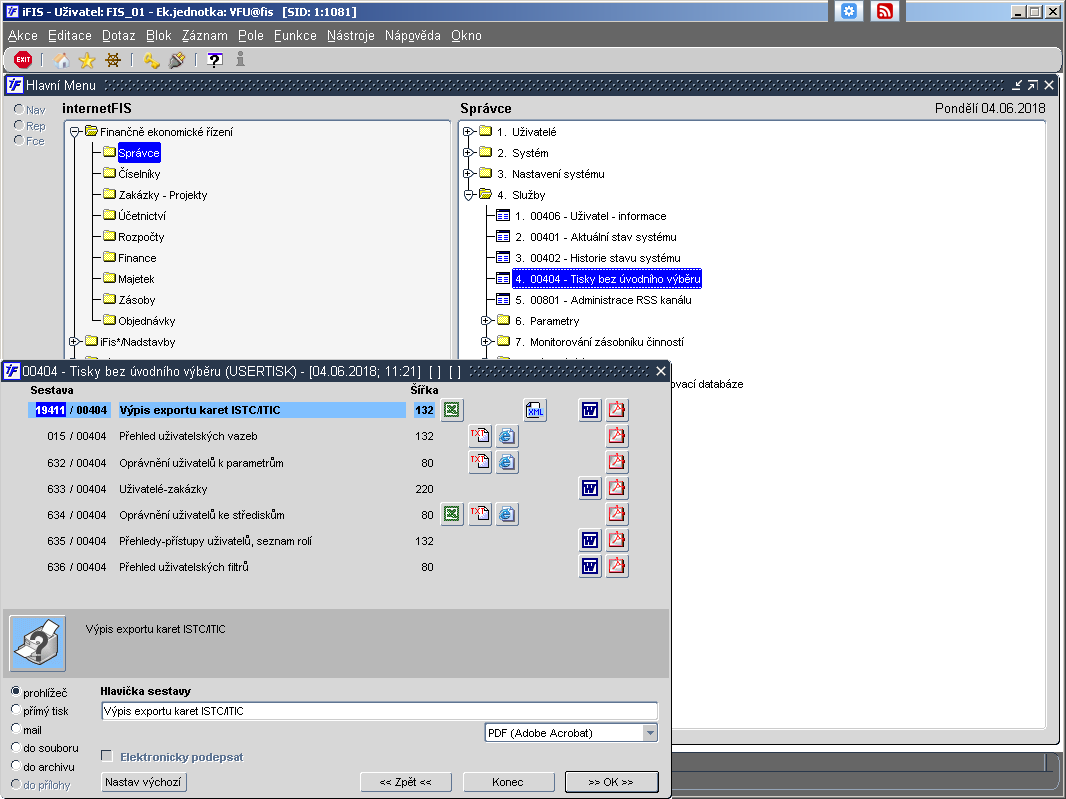This screenshot has width=1066, height=799.
Task: Select the 'přímý tisk' radio option
Action: coord(16,711)
